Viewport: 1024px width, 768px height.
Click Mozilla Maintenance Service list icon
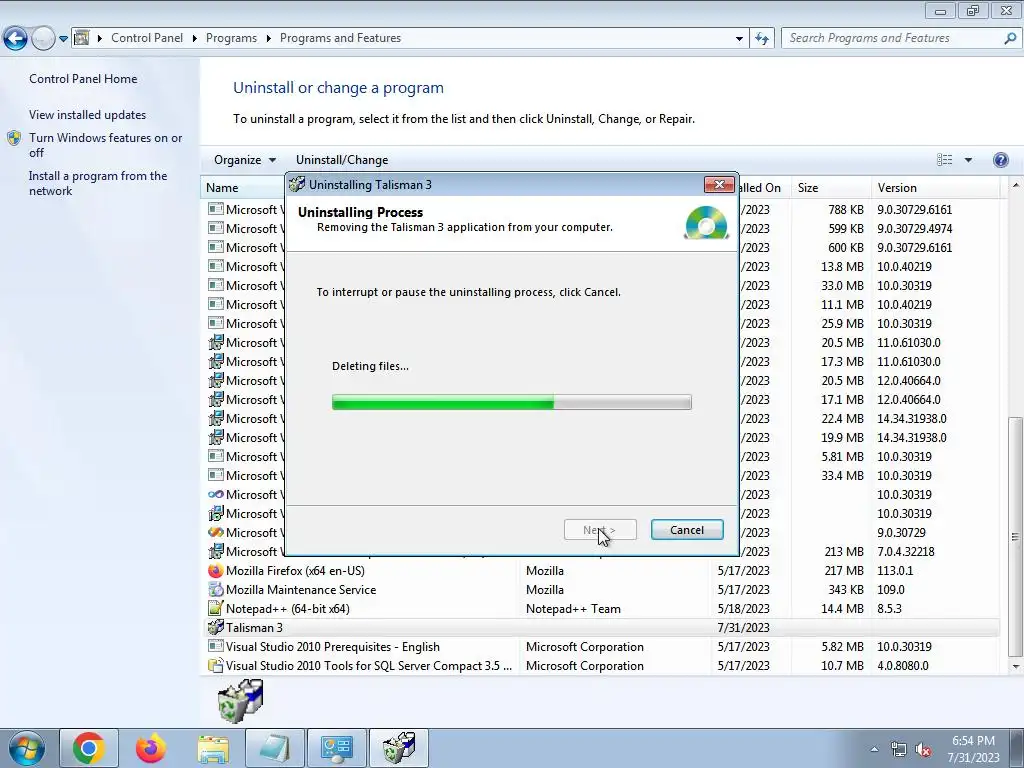pyautogui.click(x=216, y=590)
